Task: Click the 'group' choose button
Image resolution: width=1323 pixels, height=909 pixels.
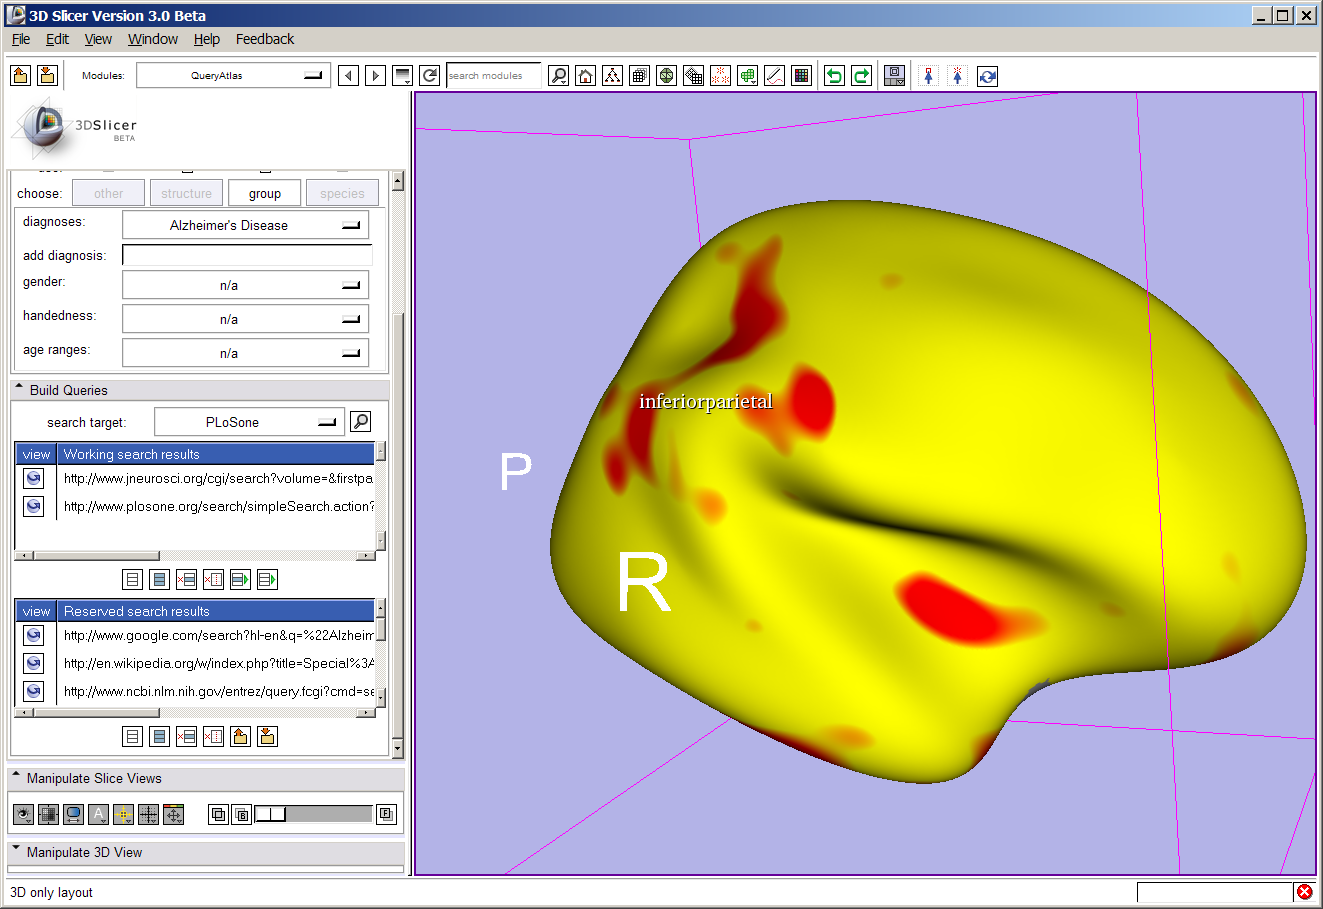Action: pyautogui.click(x=265, y=193)
